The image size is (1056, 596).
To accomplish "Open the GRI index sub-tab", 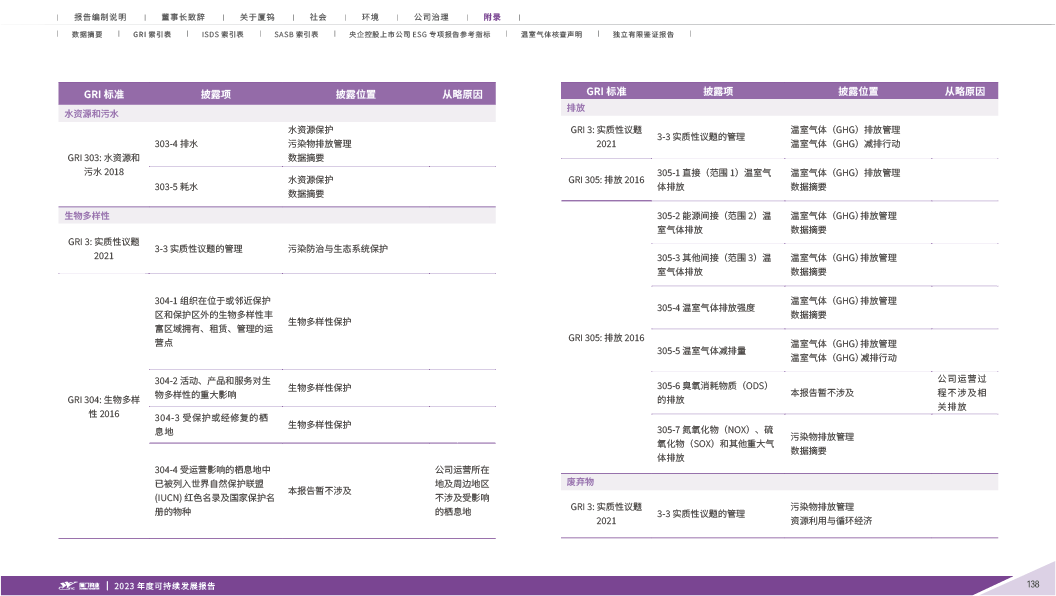I will [152, 34].
